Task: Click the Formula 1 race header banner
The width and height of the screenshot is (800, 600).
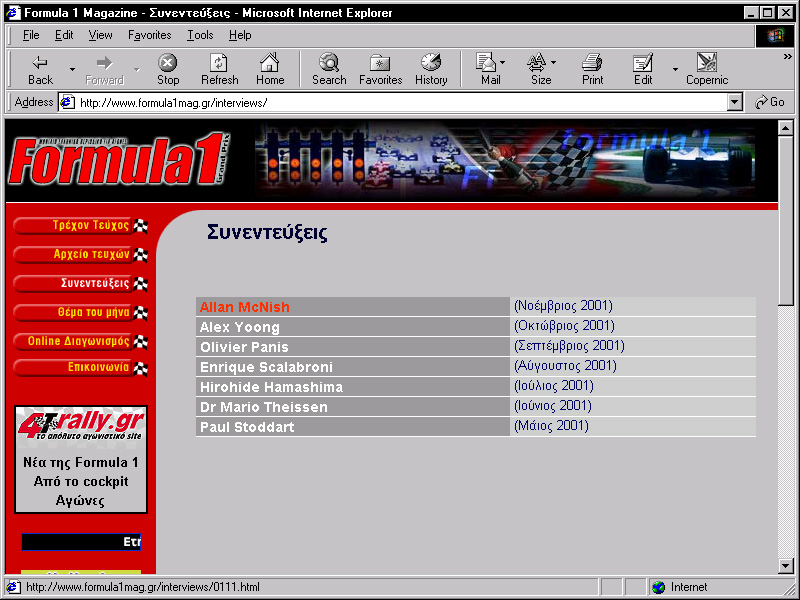Action: tap(504, 159)
